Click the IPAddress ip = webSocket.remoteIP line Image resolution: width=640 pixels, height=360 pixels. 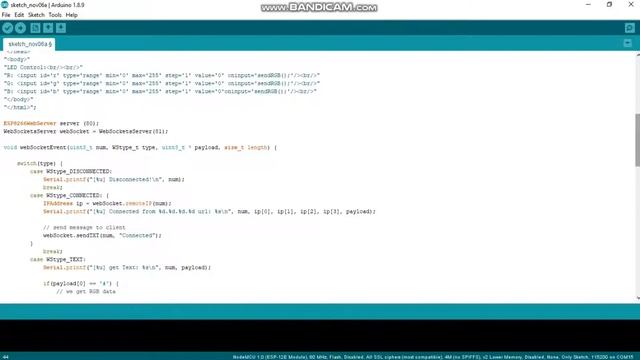(x=107, y=203)
